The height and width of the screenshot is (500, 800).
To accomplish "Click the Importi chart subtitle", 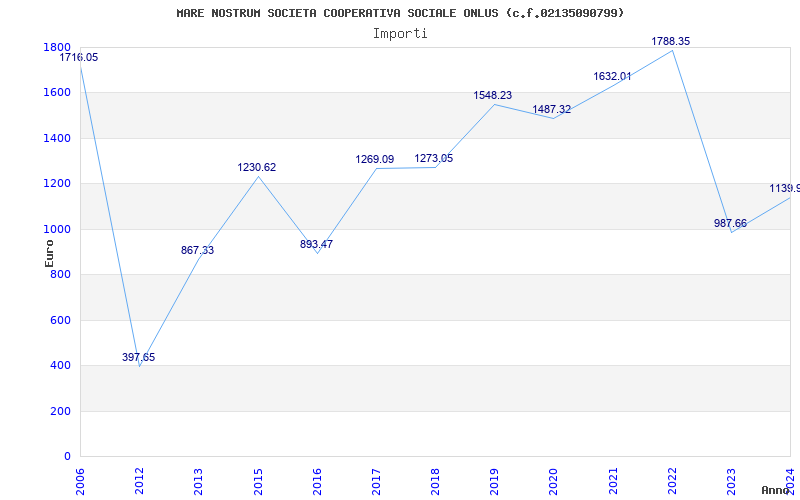I will tap(400, 34).
